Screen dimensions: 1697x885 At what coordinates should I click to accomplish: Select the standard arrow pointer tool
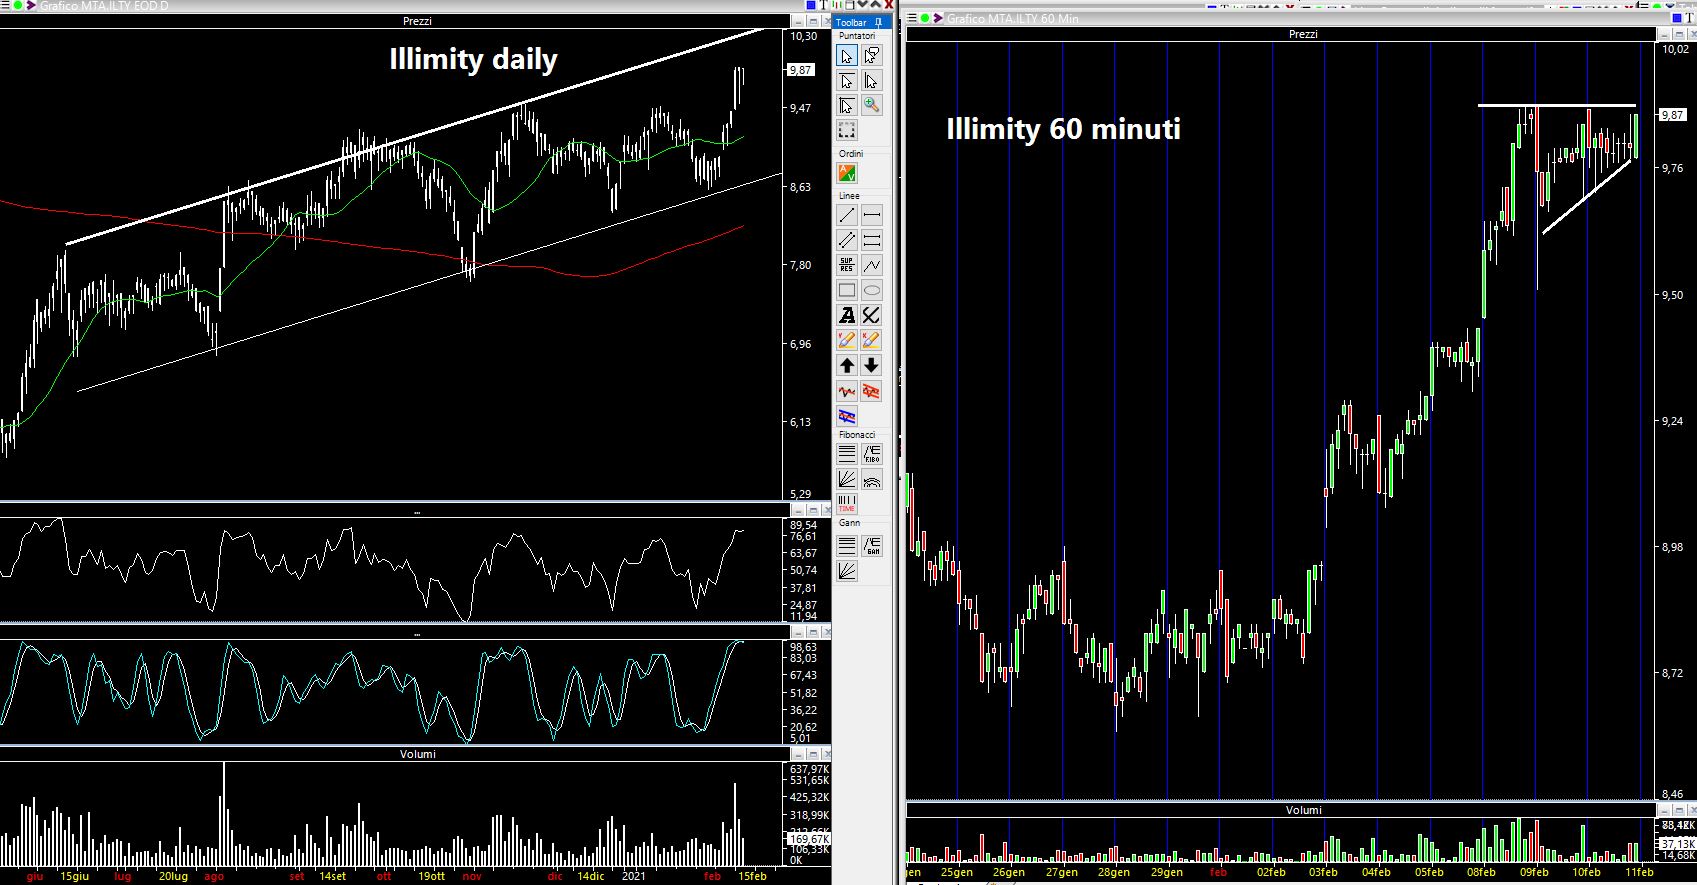(847, 56)
